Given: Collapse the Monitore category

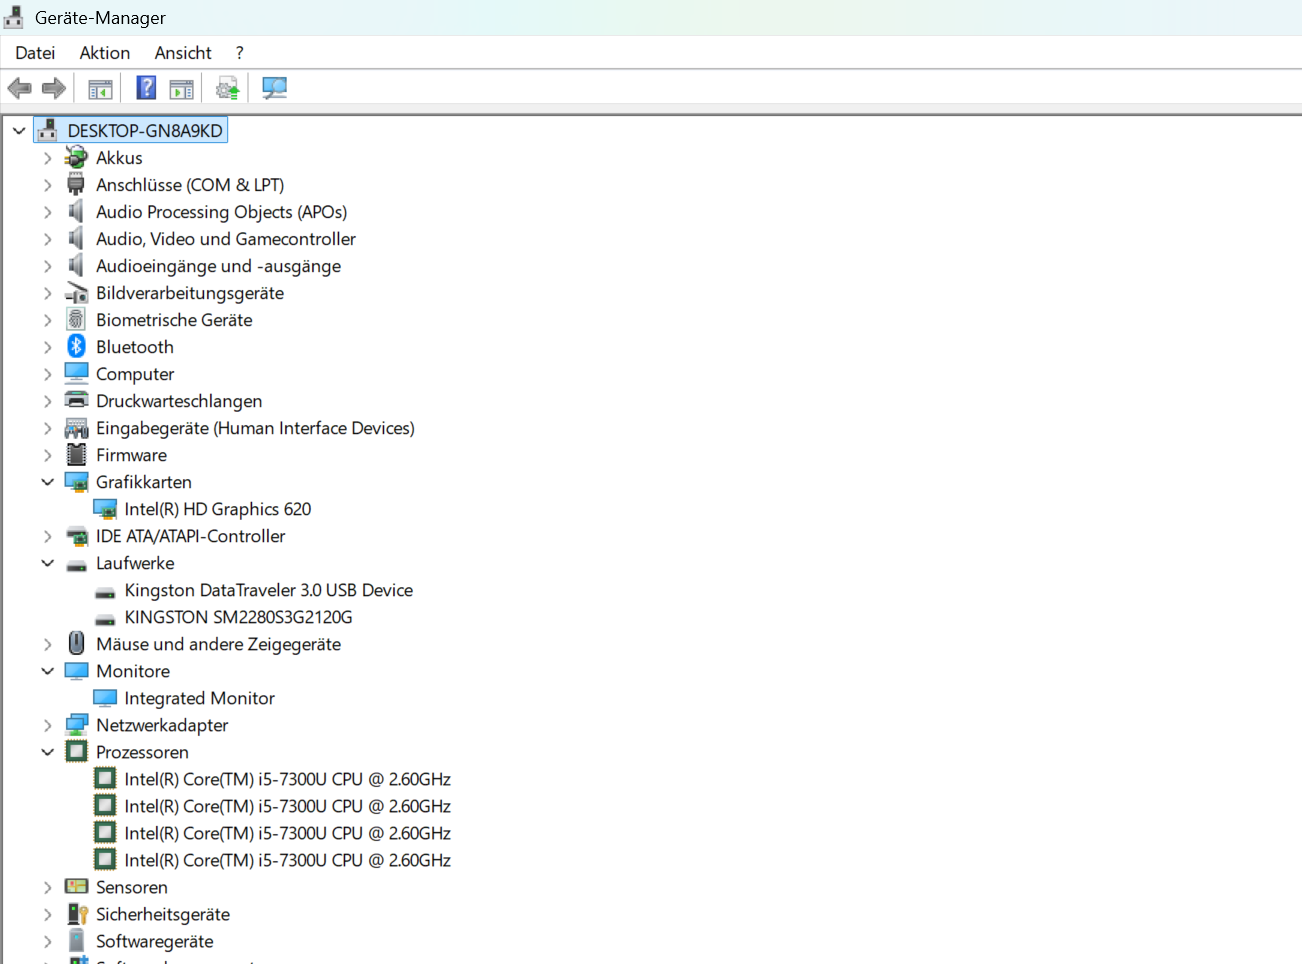Looking at the screenshot, I should [47, 671].
